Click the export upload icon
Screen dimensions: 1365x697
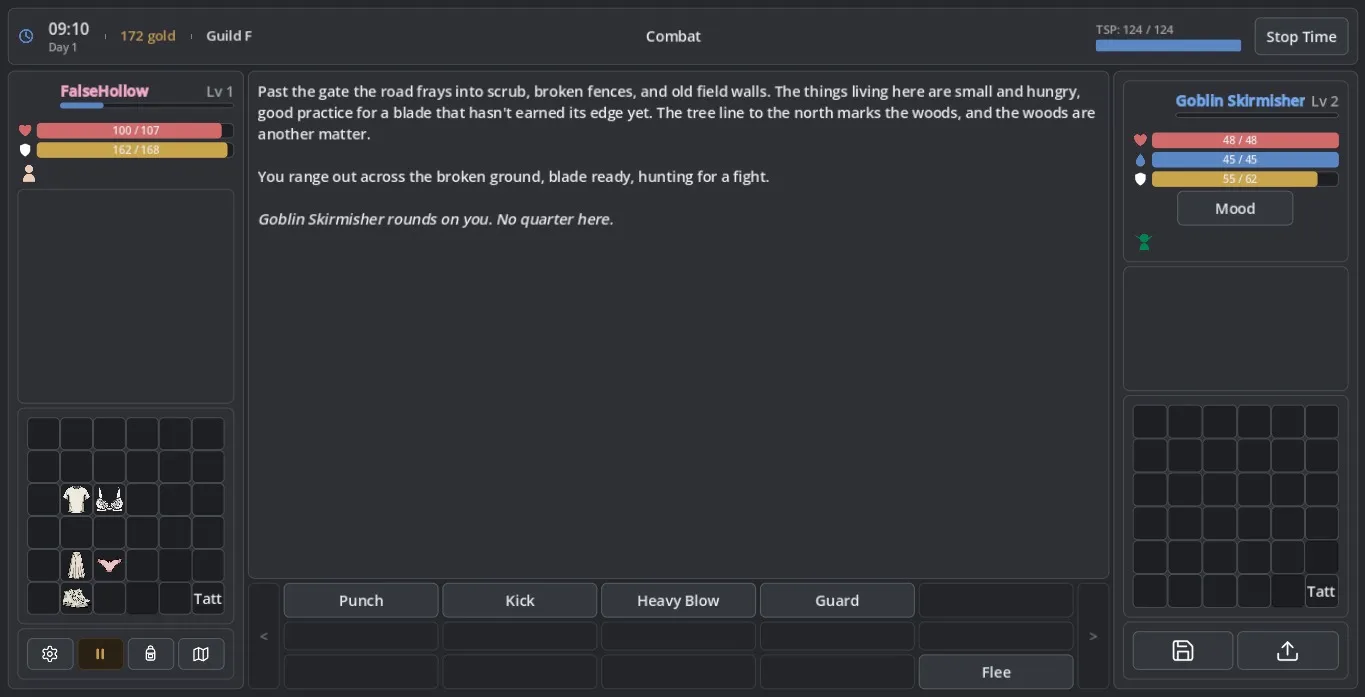(x=1288, y=651)
